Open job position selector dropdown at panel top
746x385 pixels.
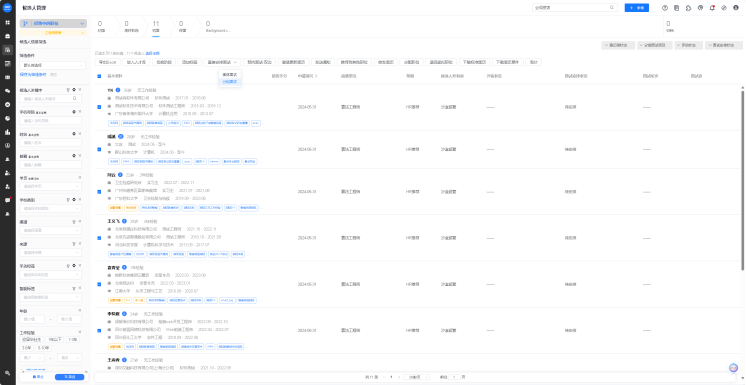click(x=53, y=23)
